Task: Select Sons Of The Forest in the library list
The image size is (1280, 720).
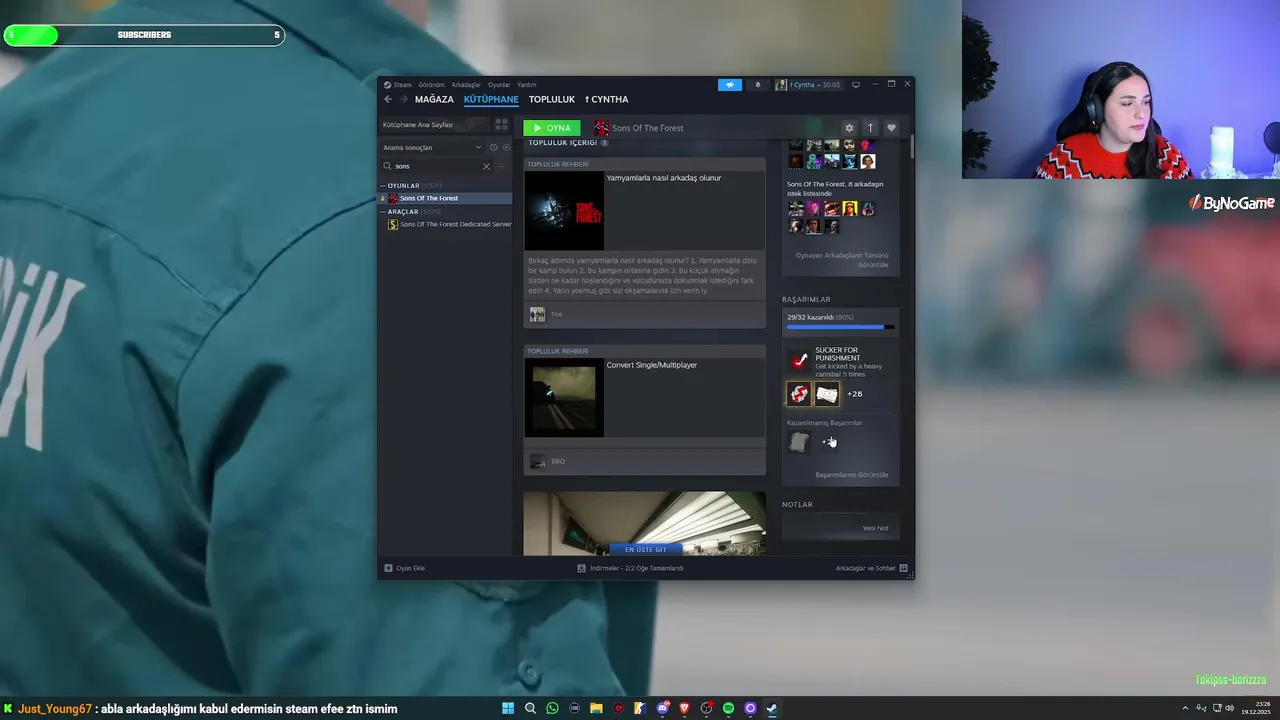Action: pos(445,198)
